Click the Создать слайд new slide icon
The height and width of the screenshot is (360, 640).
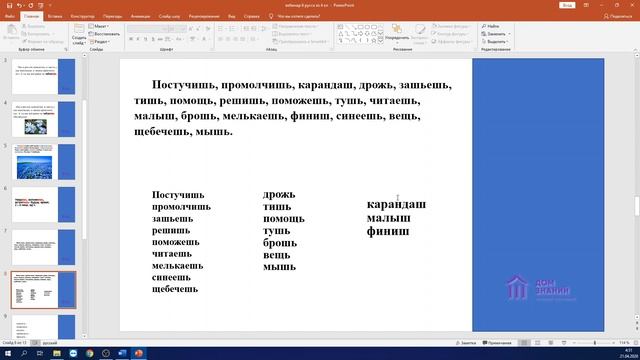coord(79,29)
